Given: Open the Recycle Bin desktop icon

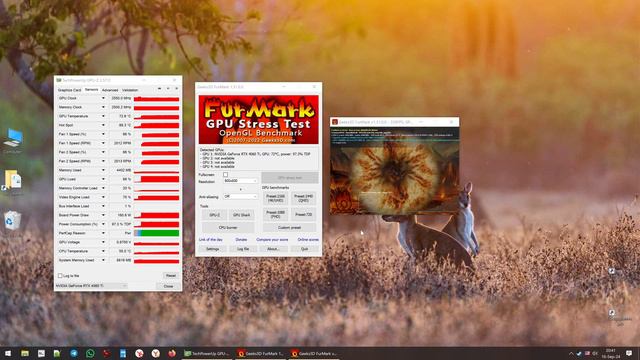Looking at the screenshot, I should click(12, 220).
